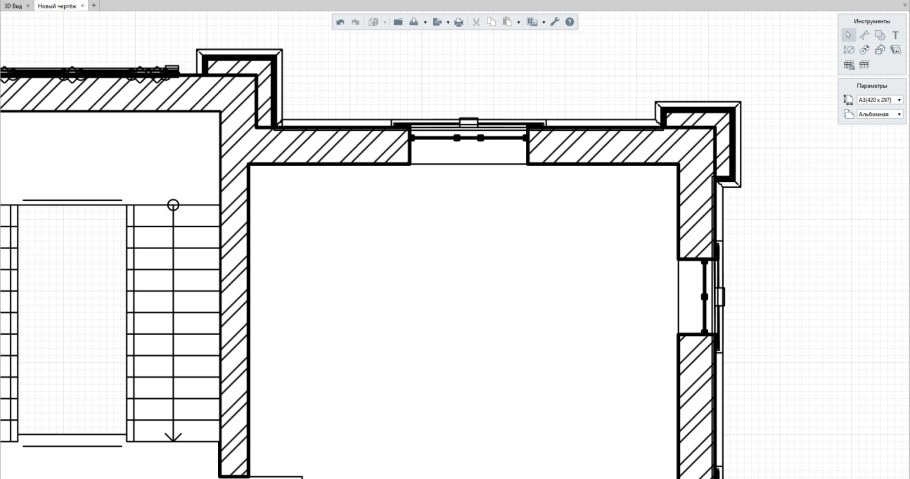Expand the Альбомная orientation dropdown
The width and height of the screenshot is (910, 479).
pyautogui.click(x=879, y=115)
